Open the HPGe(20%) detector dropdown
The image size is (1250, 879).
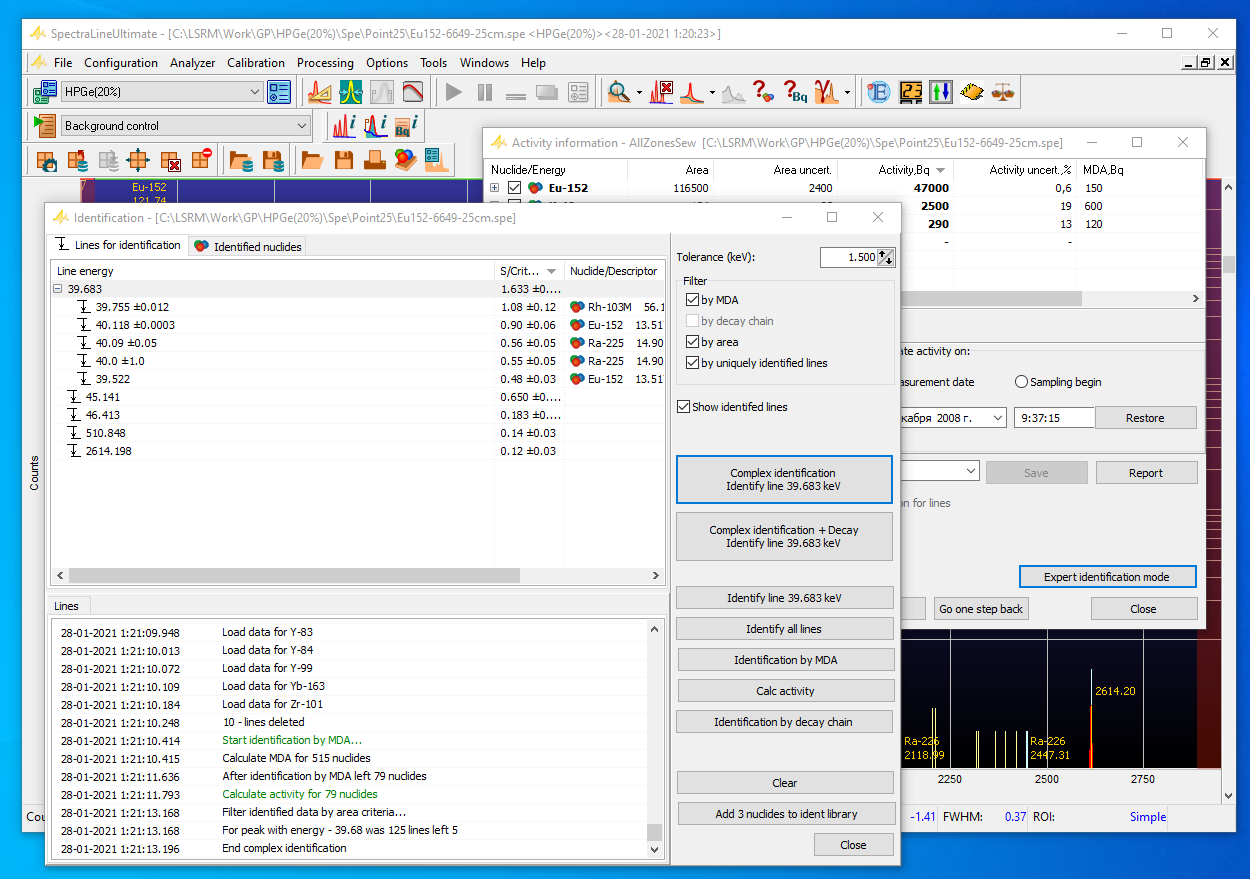[x=254, y=92]
